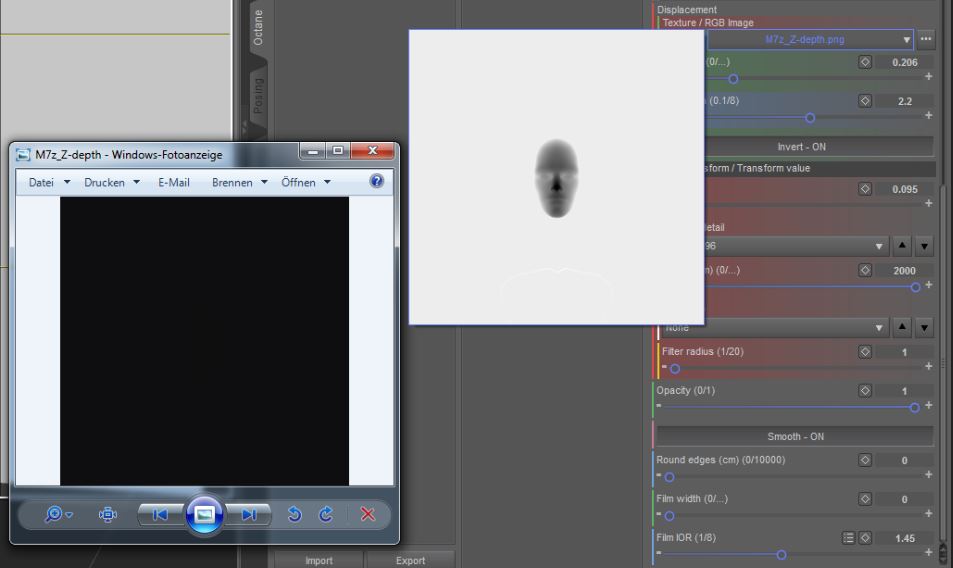Click the Texture / RGB Image label
953x568 pixels.
pos(708,22)
